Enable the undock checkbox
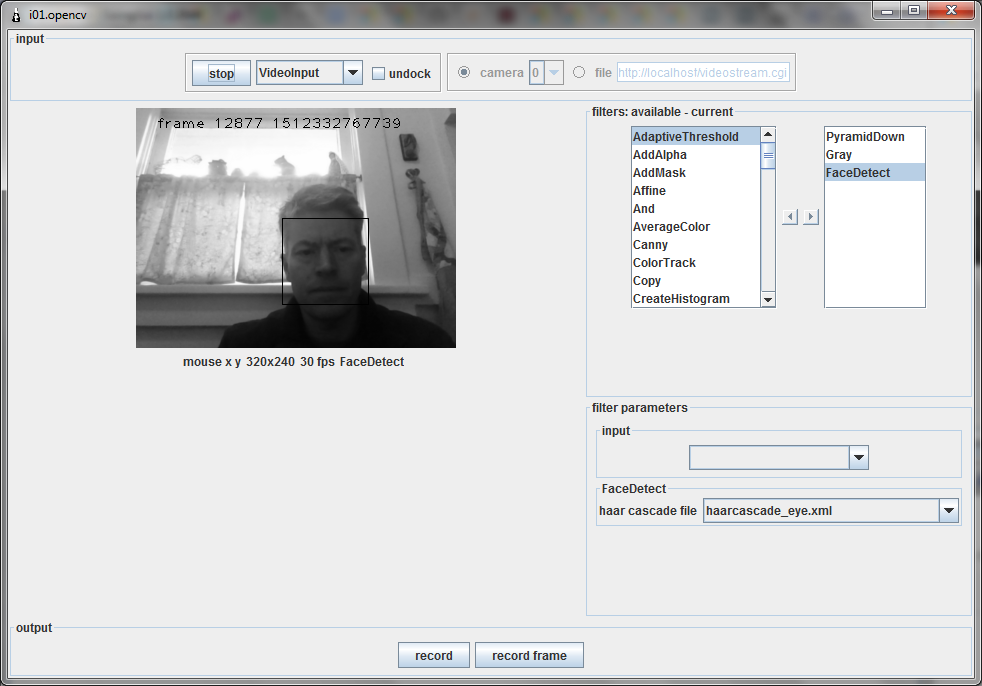The width and height of the screenshot is (982, 686). click(x=378, y=73)
